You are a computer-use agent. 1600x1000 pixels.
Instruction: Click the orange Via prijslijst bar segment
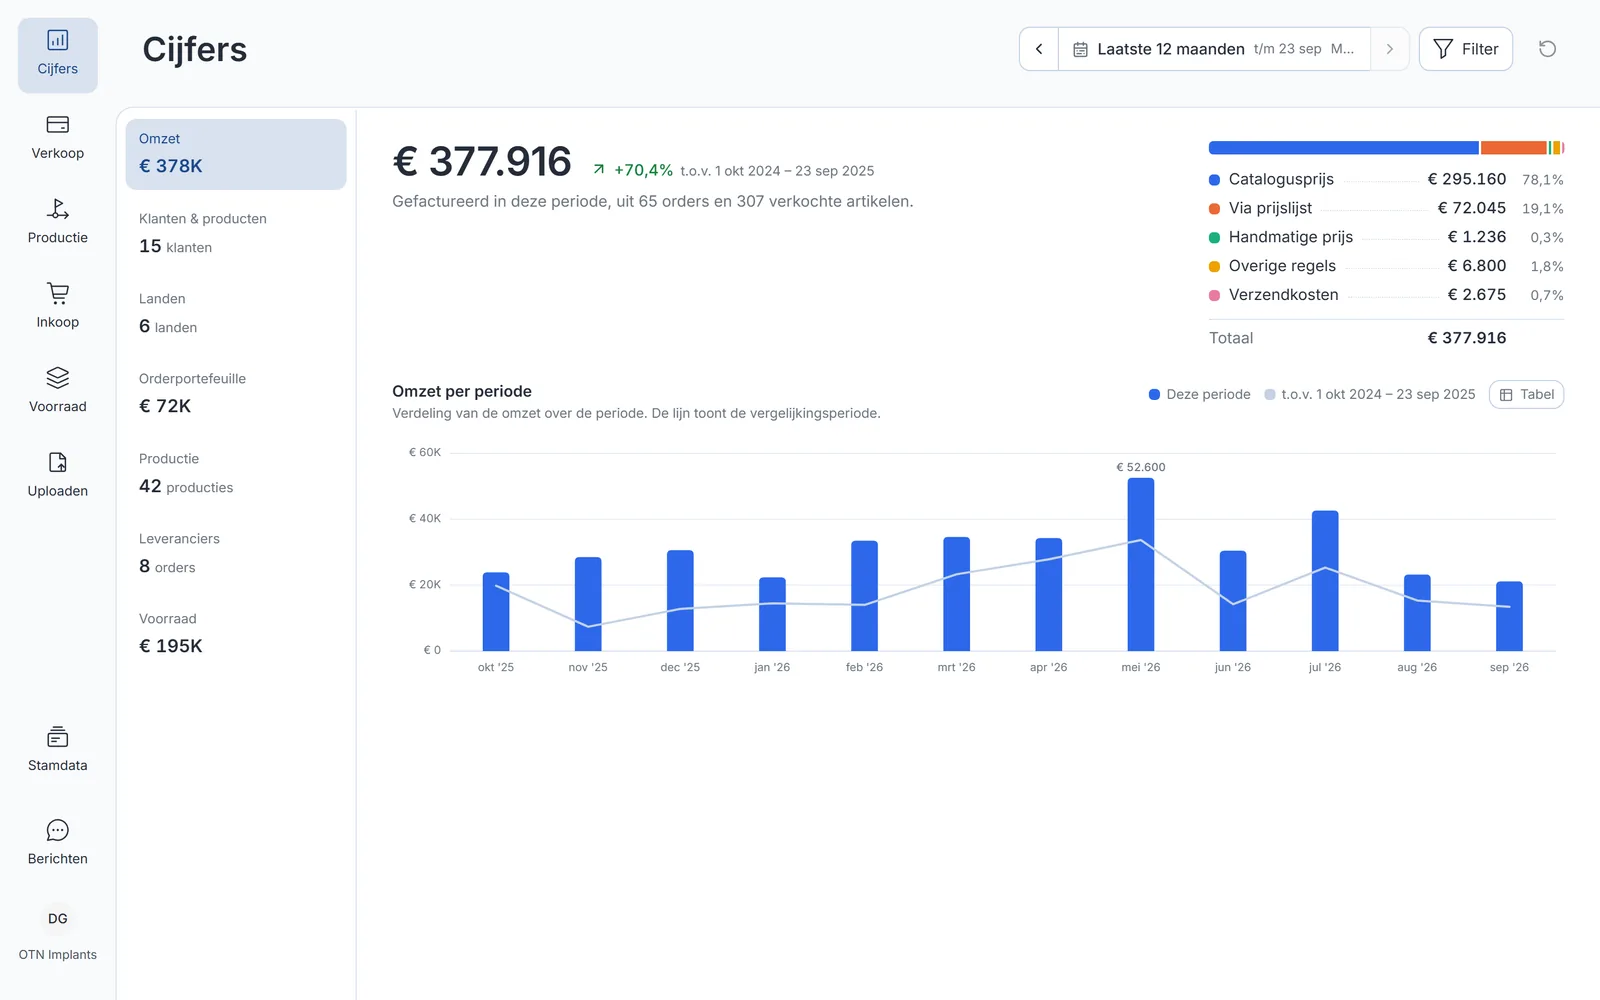point(1514,148)
